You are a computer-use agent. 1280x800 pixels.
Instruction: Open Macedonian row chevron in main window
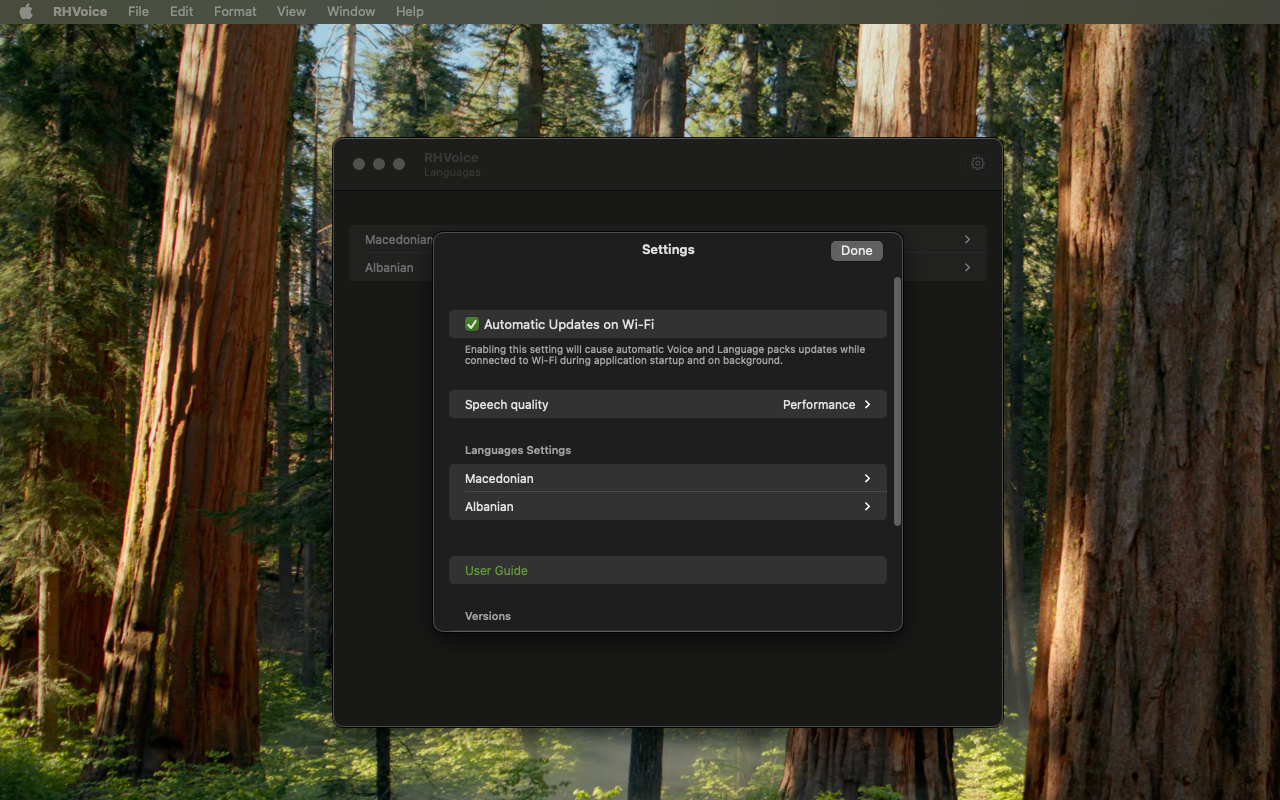tap(967, 239)
